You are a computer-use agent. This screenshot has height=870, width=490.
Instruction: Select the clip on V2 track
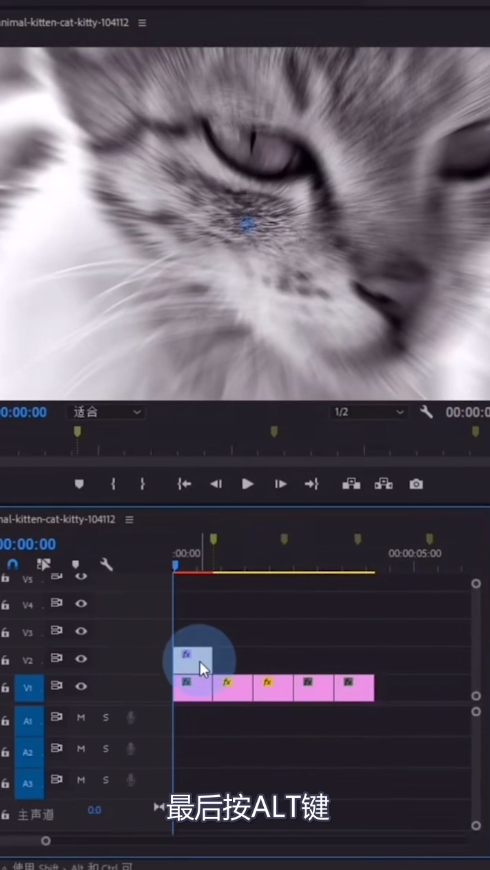point(193,661)
